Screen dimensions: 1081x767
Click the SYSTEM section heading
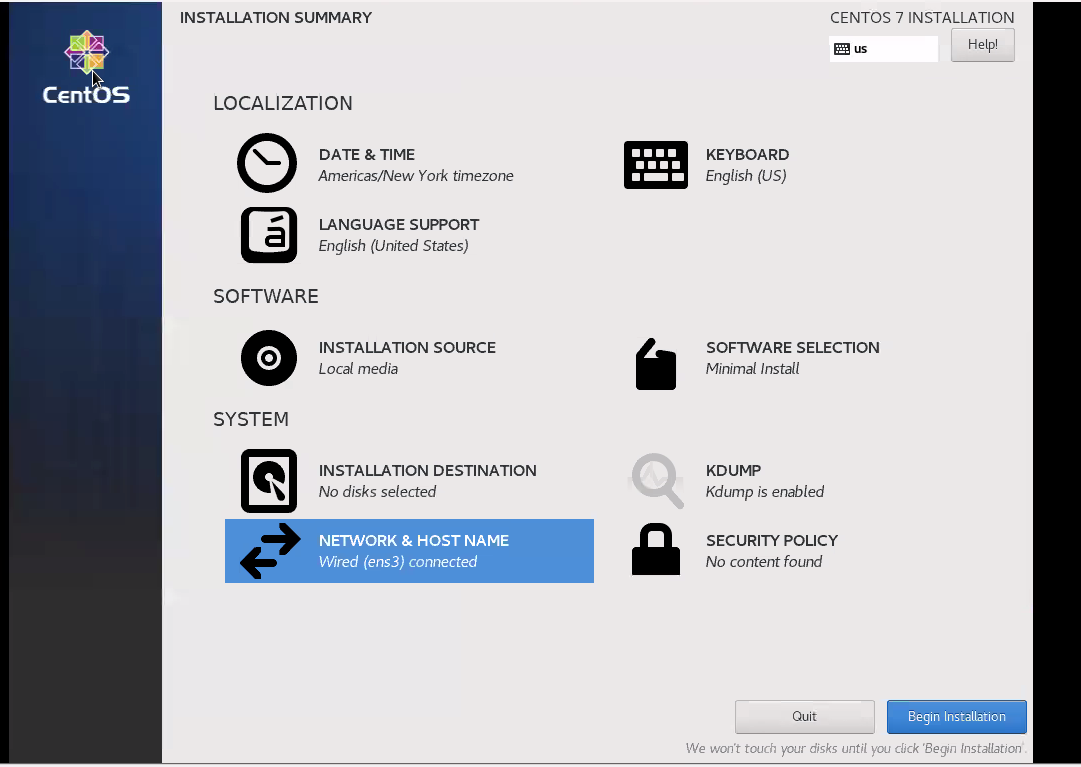tap(251, 419)
